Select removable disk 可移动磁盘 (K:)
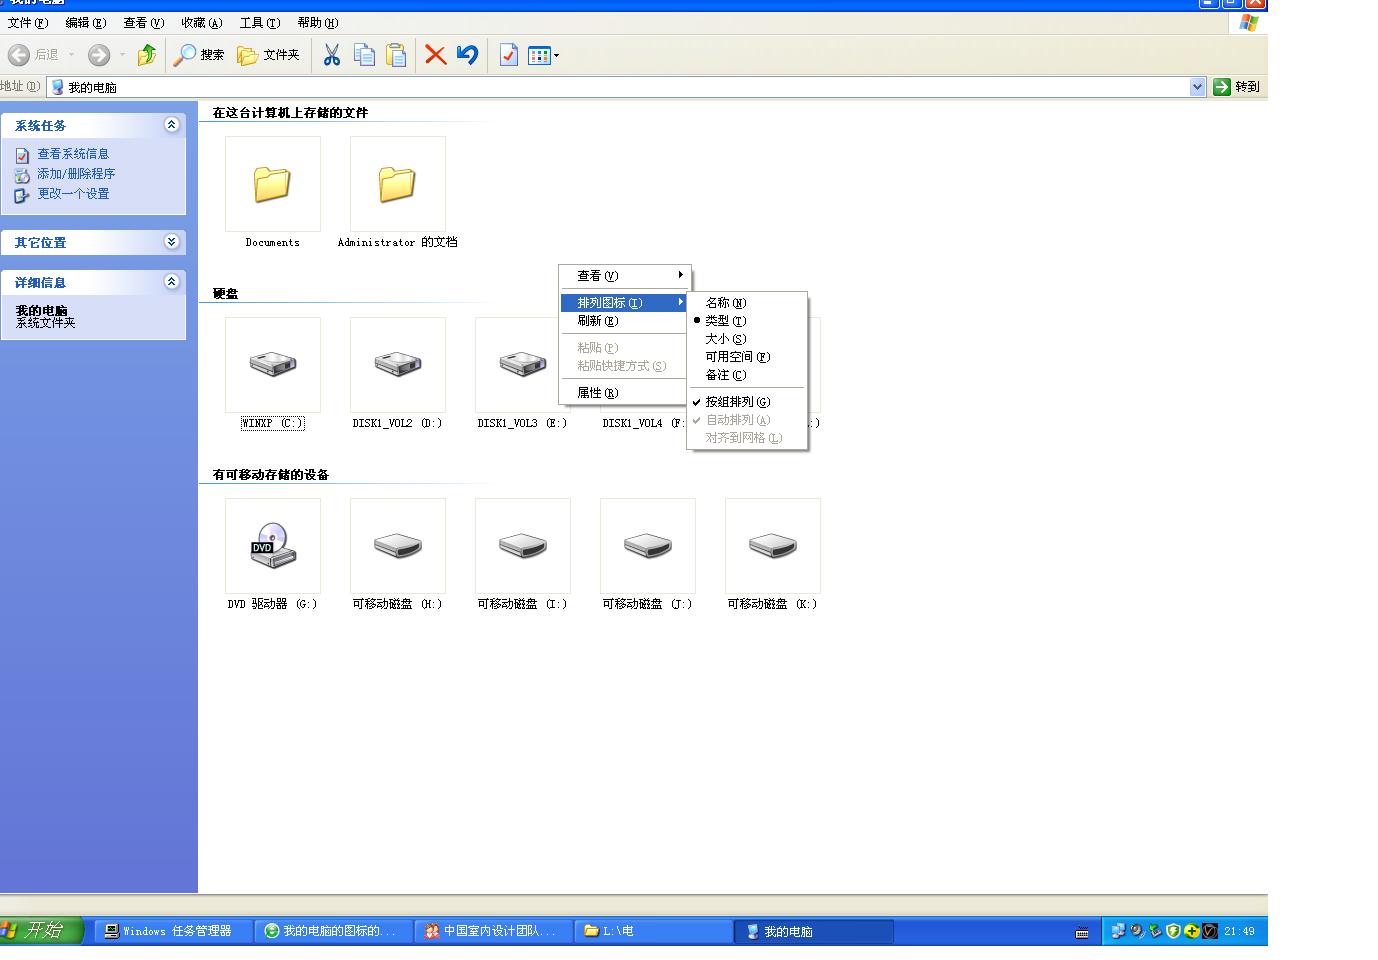 click(x=772, y=554)
